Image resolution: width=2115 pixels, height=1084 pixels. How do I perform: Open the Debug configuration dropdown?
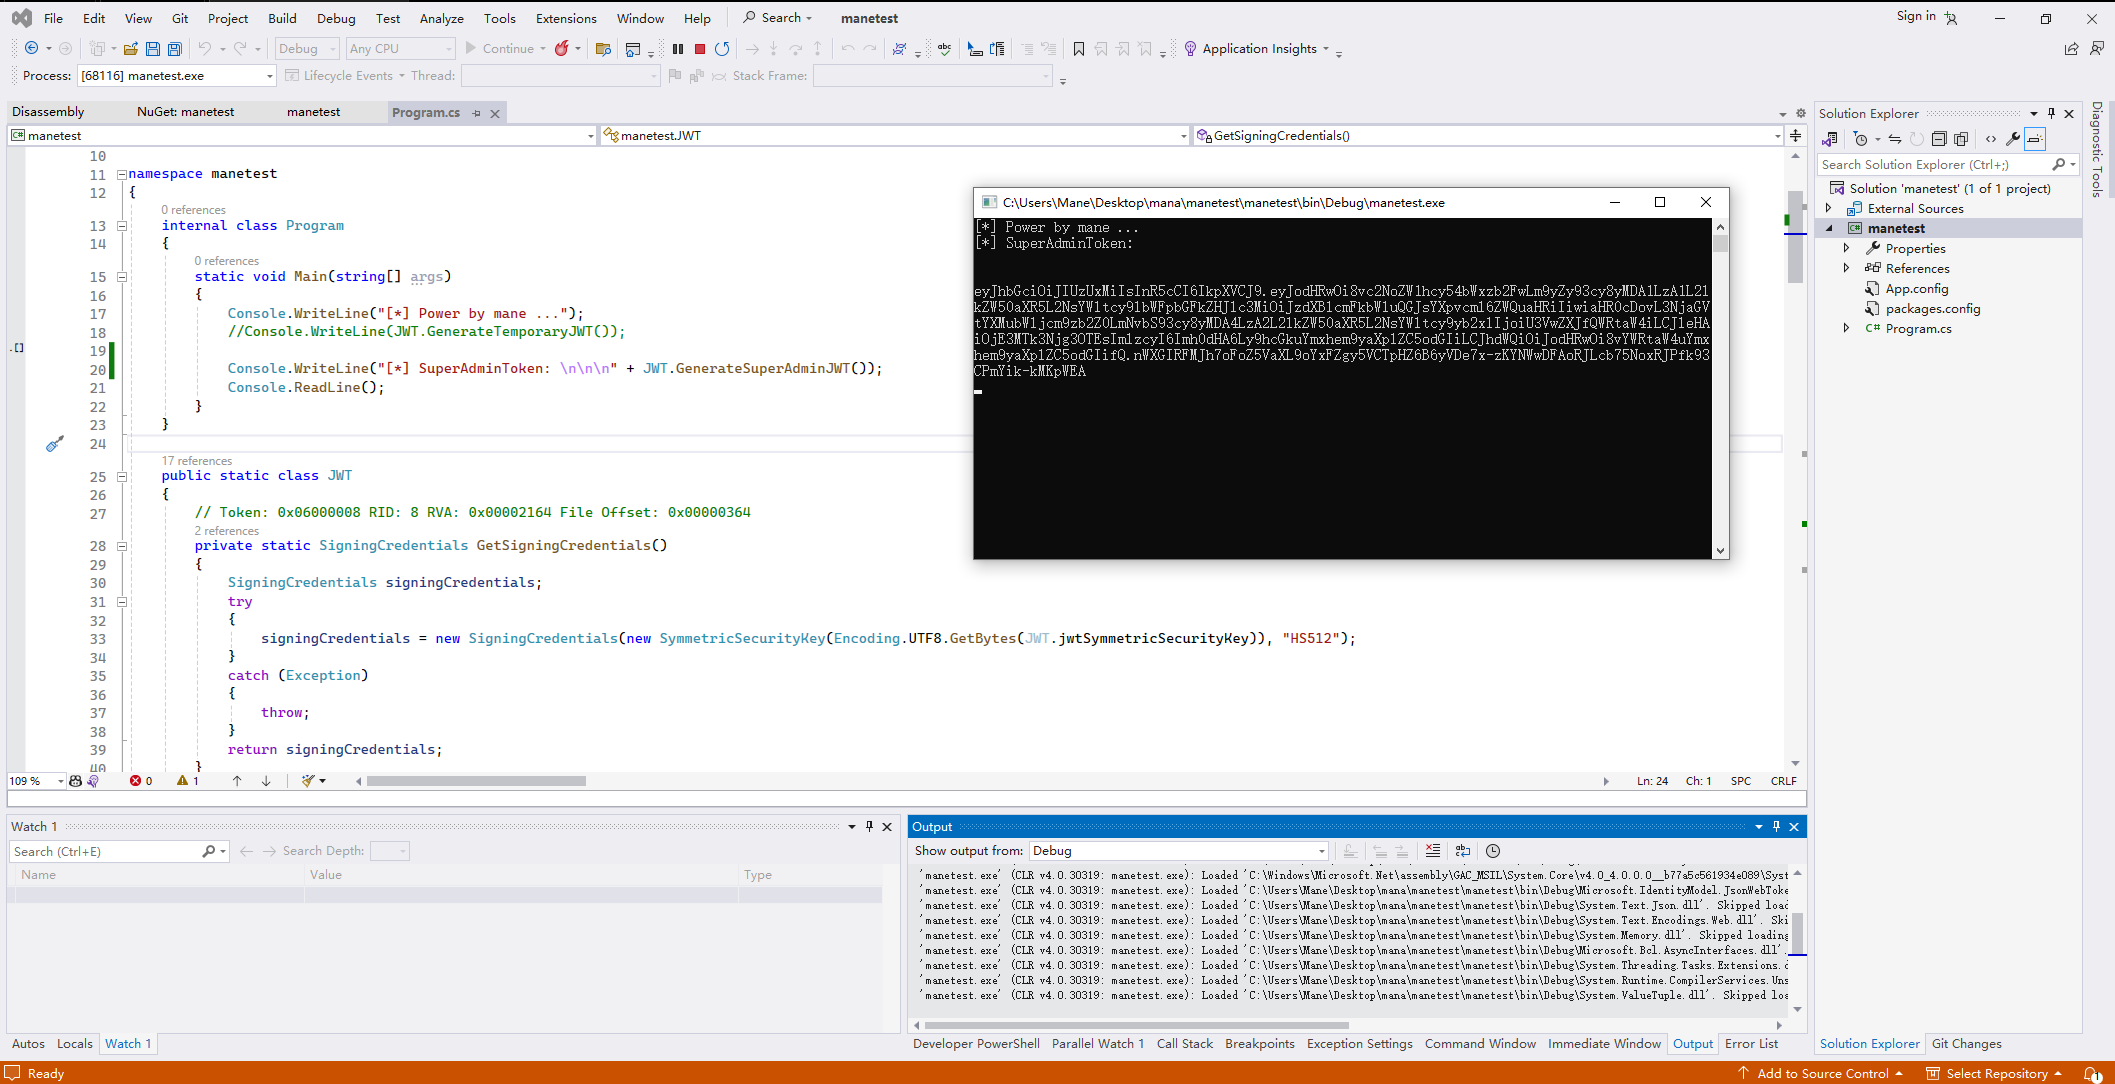click(x=307, y=48)
